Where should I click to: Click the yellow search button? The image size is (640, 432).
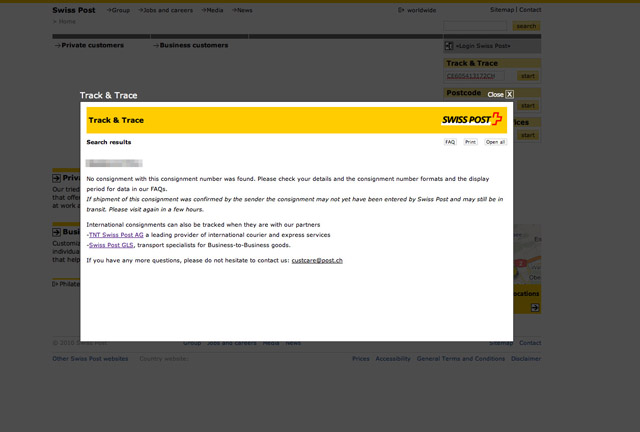pyautogui.click(x=527, y=26)
